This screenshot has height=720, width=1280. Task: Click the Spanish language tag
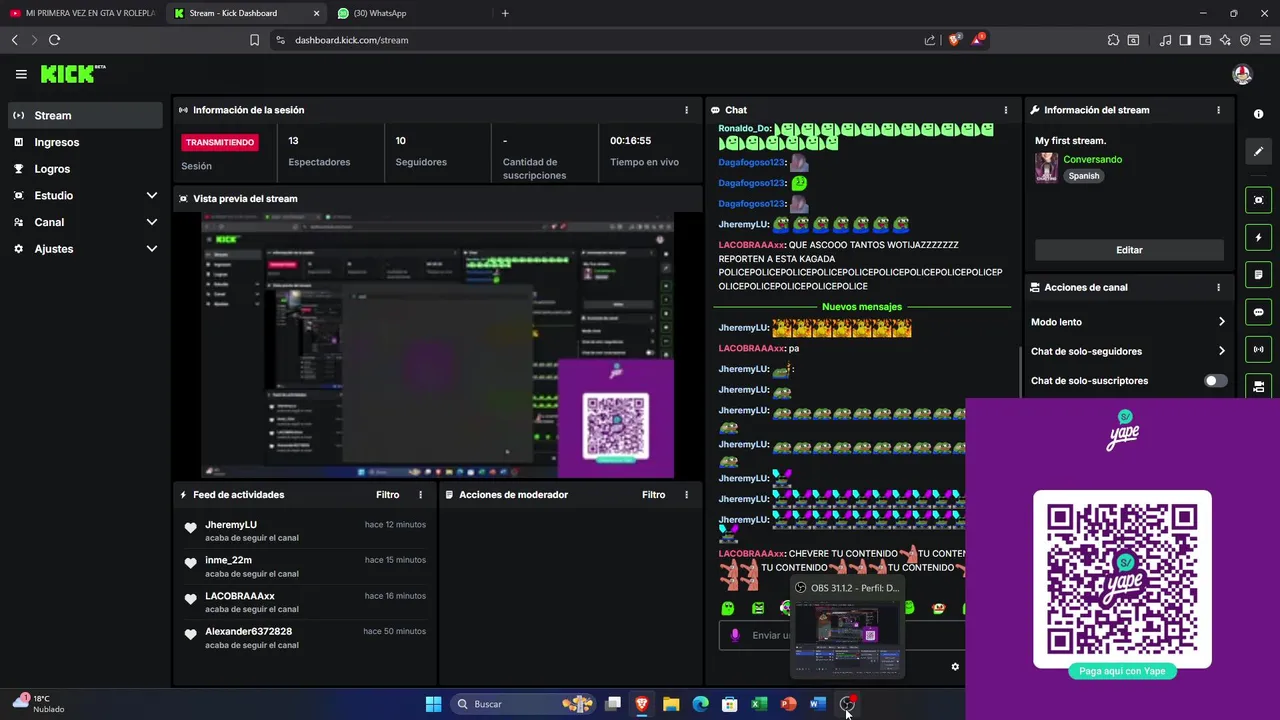click(1083, 176)
